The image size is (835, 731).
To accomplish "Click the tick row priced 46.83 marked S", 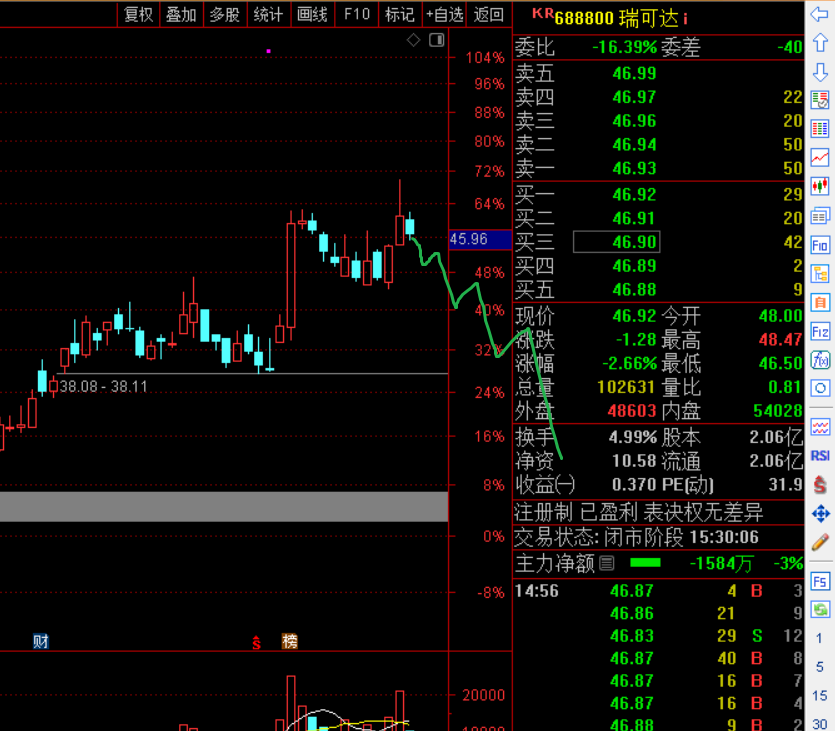I will pos(658,636).
